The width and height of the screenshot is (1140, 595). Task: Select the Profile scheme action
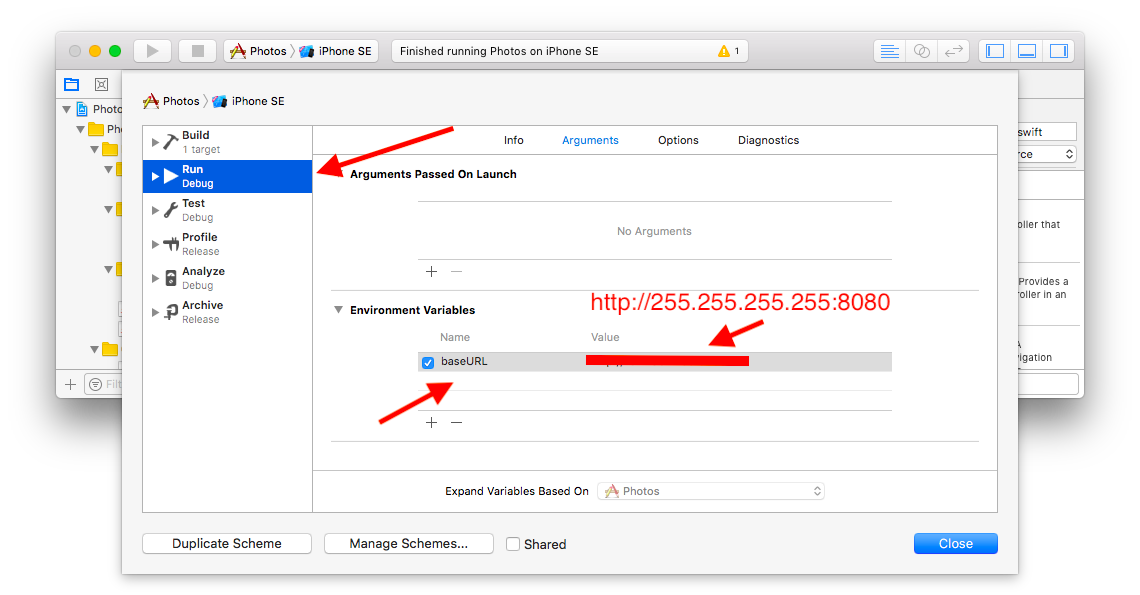[x=228, y=244]
